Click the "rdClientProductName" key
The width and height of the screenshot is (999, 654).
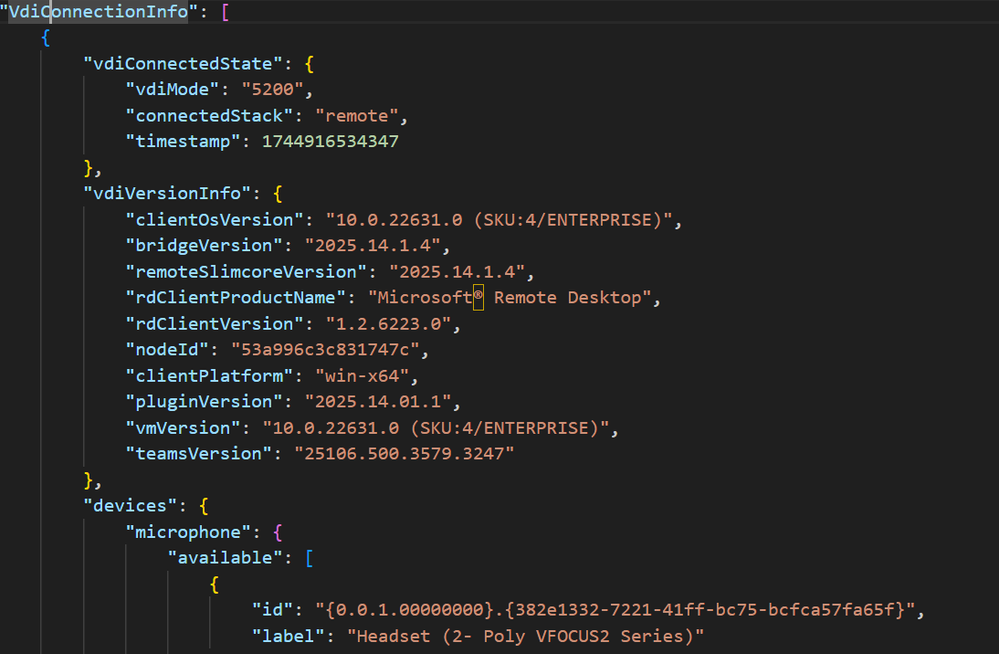point(235,298)
